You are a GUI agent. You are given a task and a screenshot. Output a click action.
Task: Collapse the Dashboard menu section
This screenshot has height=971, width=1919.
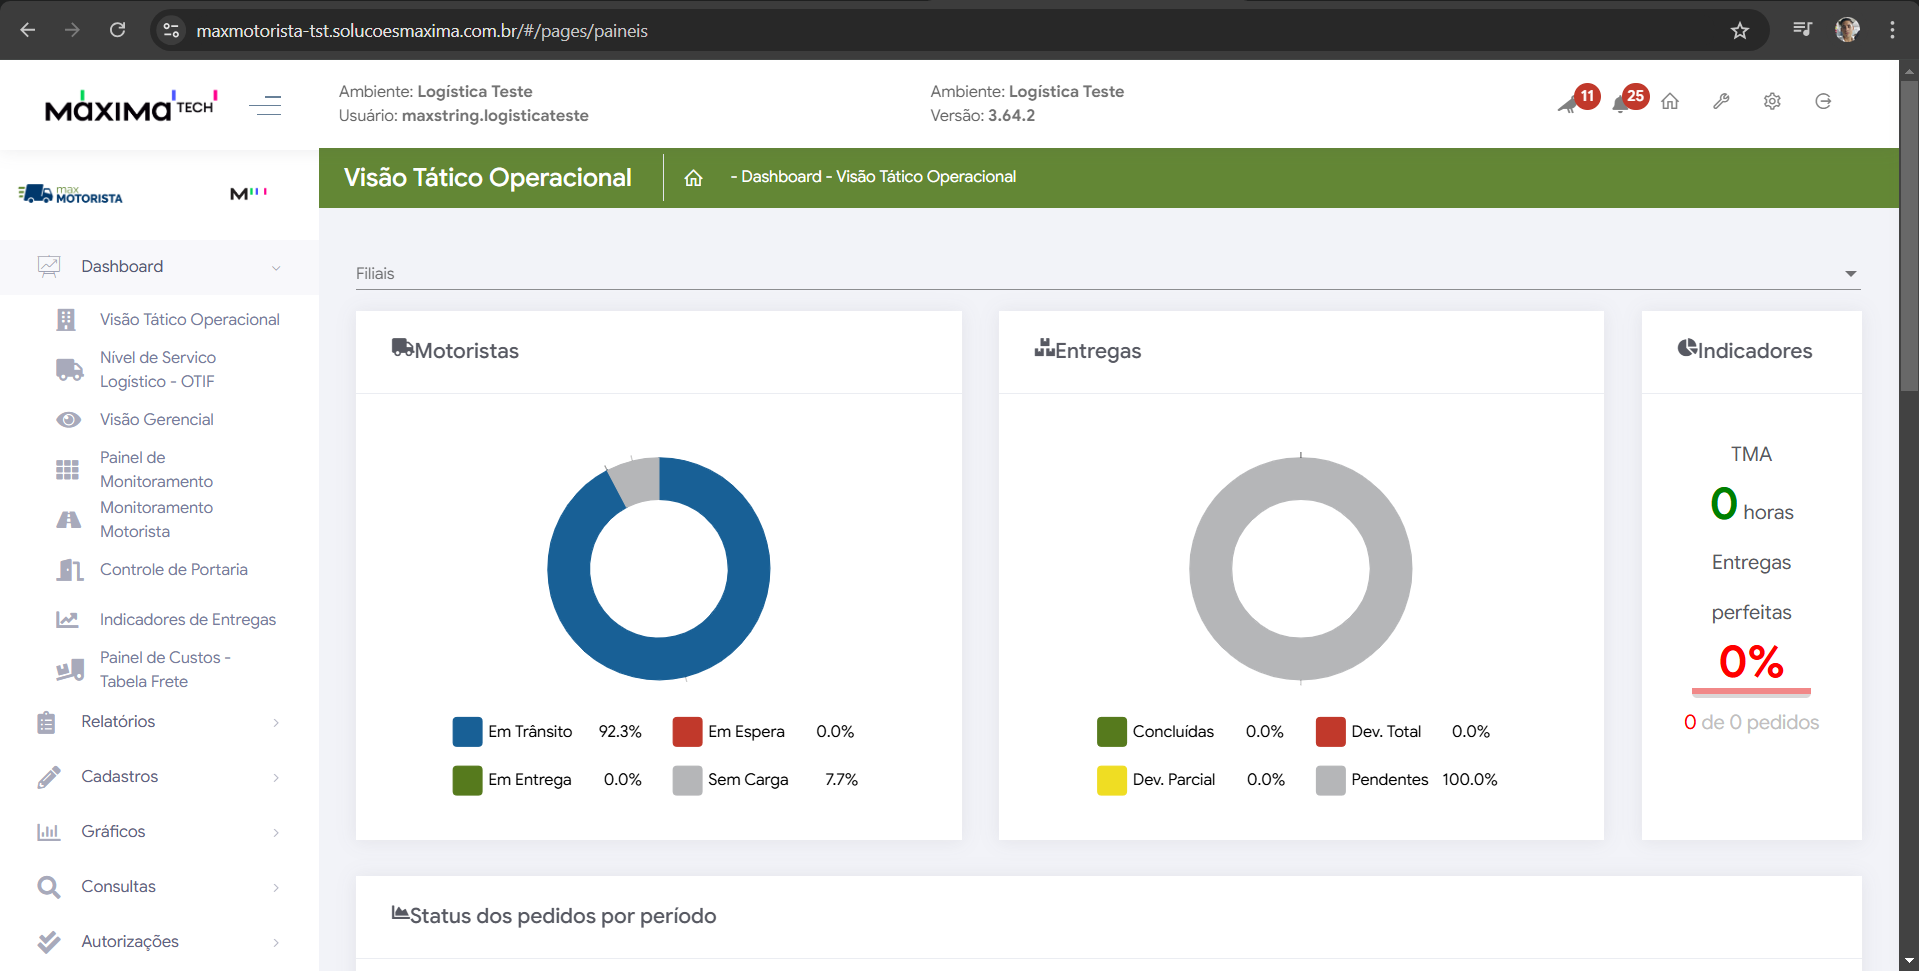coord(160,267)
